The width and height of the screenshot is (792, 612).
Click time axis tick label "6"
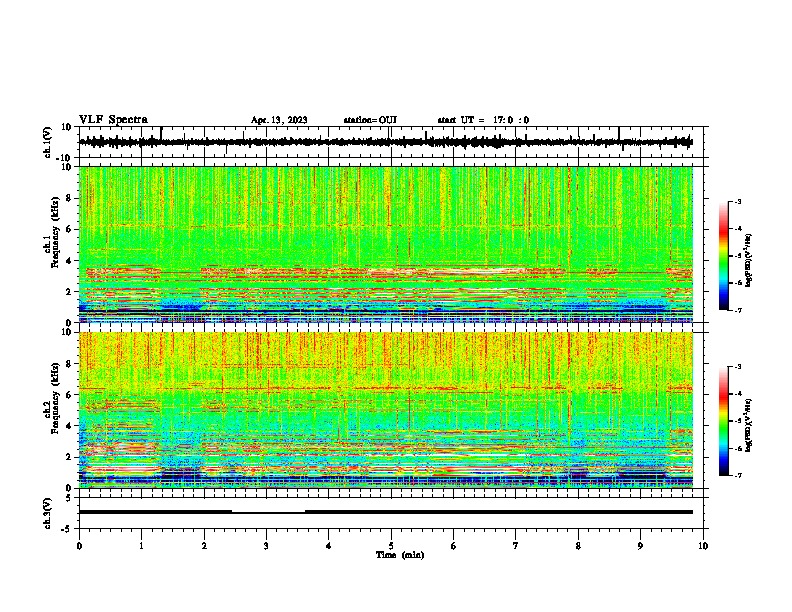point(454,546)
